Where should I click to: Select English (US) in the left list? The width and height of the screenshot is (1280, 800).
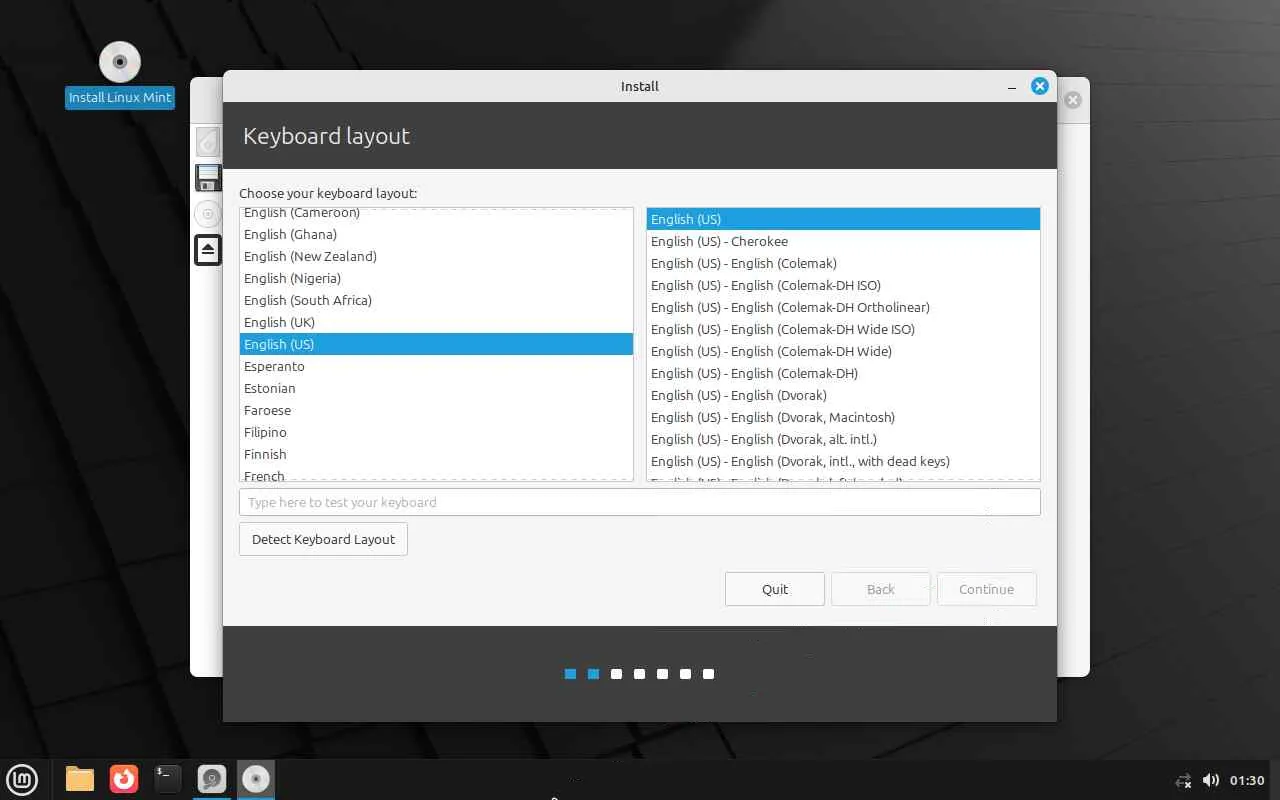click(x=436, y=344)
